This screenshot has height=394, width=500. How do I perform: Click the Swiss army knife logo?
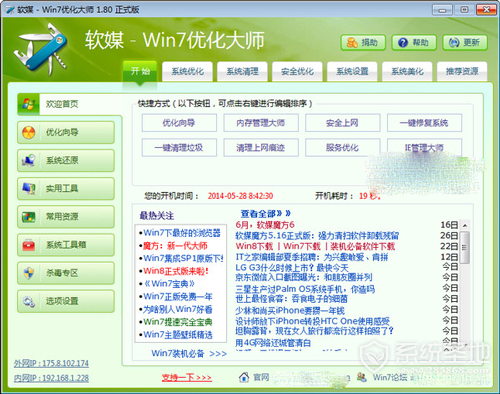click(x=42, y=48)
